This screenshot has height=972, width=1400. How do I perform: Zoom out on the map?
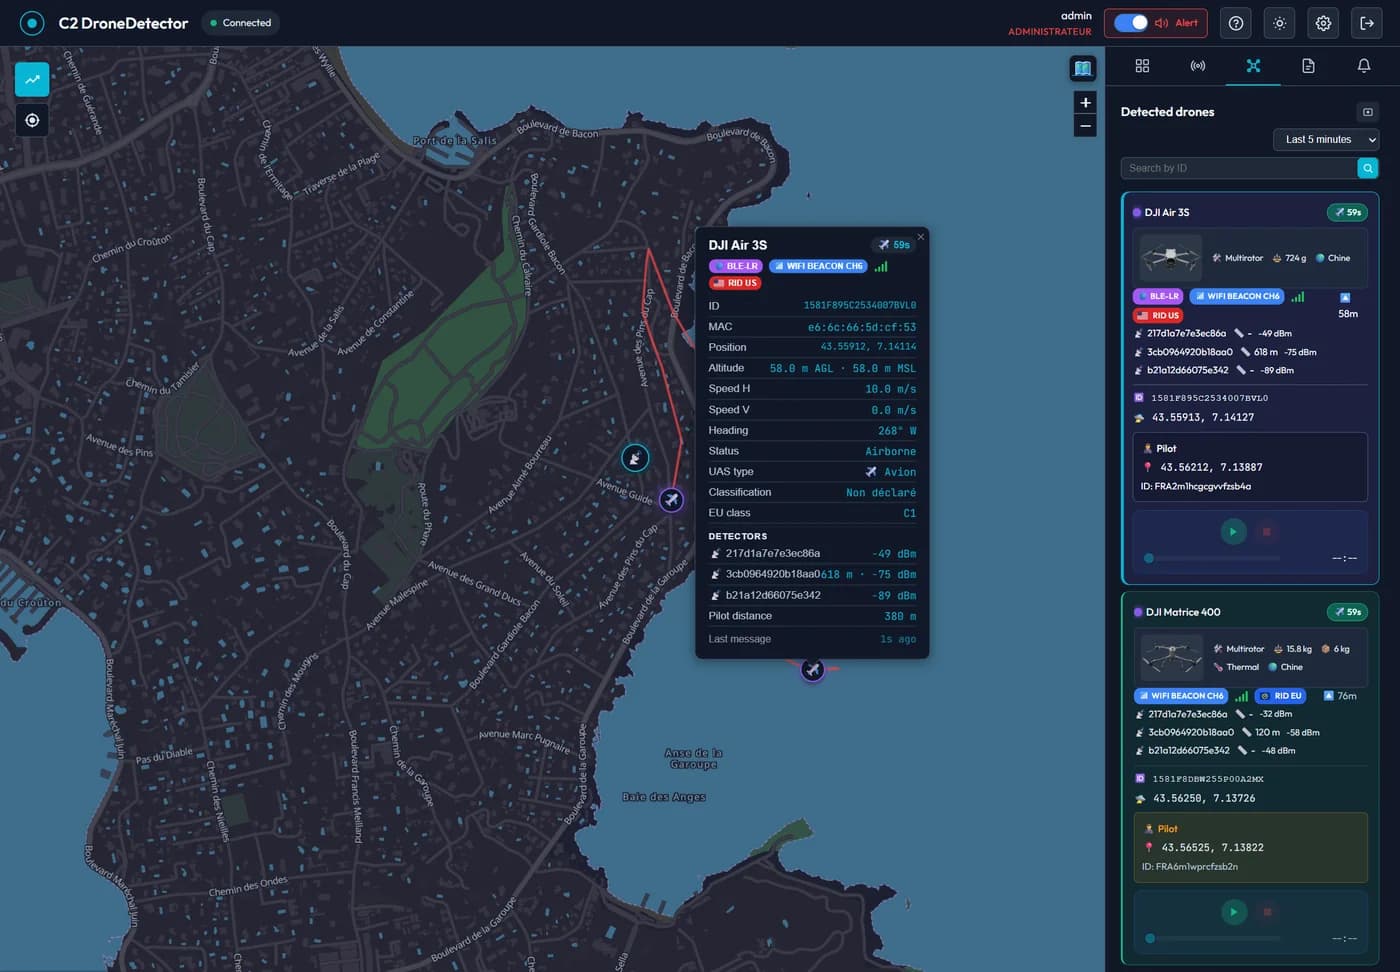(x=1085, y=126)
